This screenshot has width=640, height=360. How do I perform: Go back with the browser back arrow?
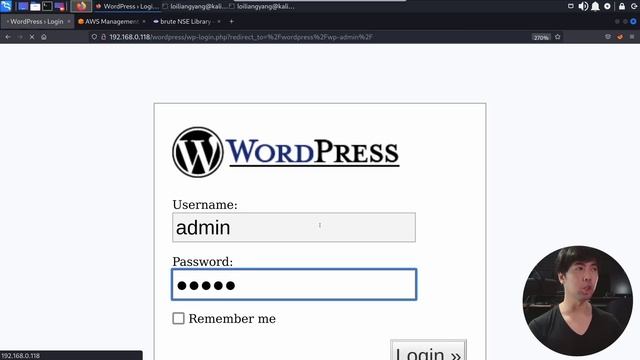click(8, 37)
